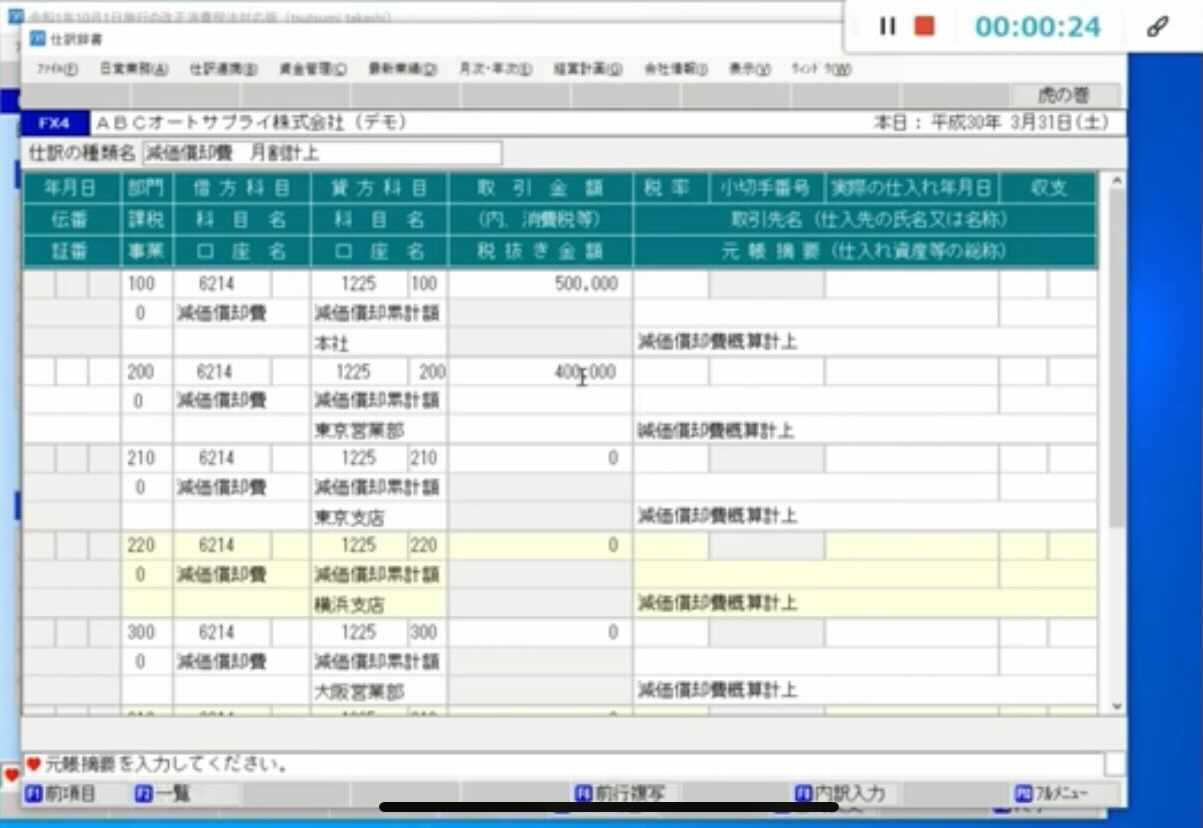Open the 最新業績 menu
Image resolution: width=1203 pixels, height=828 pixels.
point(403,69)
